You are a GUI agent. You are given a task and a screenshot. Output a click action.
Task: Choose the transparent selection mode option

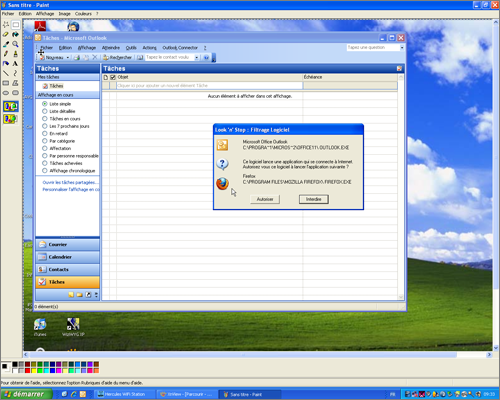[x=11, y=119]
